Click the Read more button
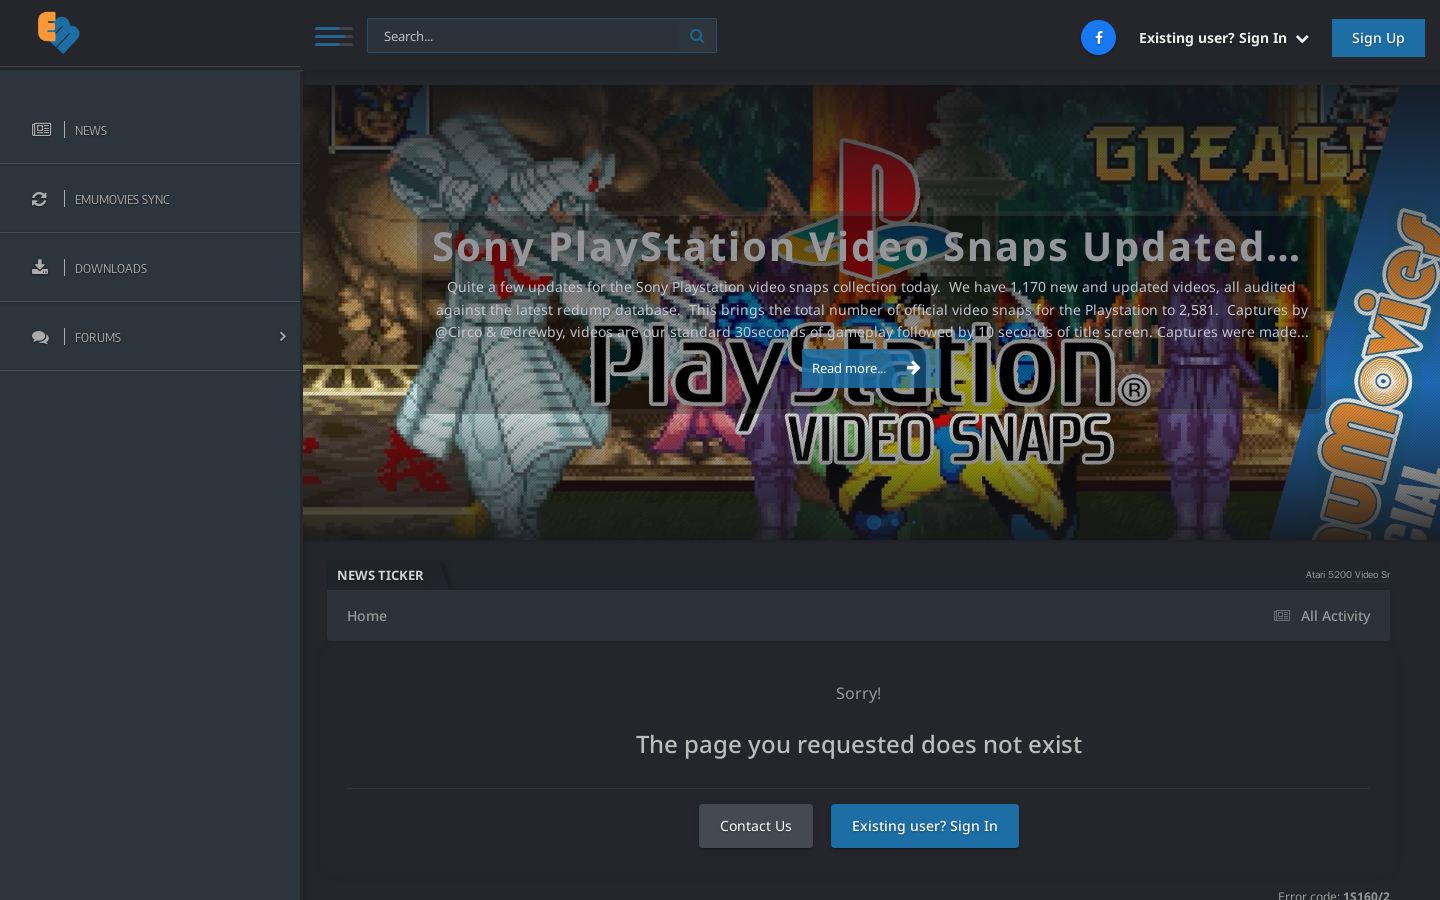The width and height of the screenshot is (1440, 900). point(866,368)
